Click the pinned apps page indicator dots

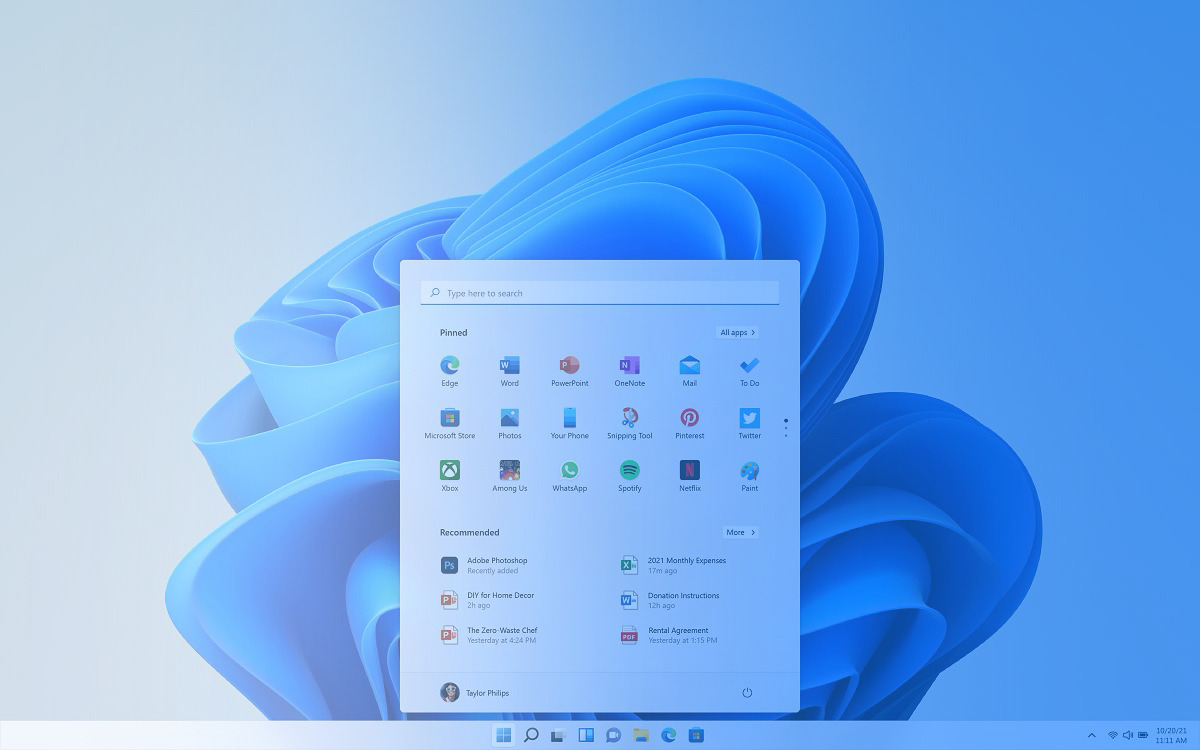[786, 427]
